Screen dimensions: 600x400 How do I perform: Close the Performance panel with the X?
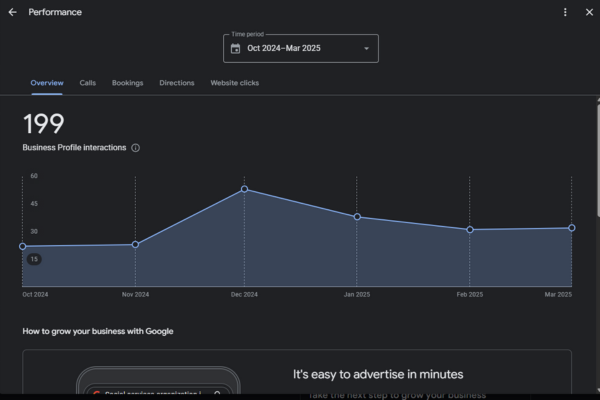tap(589, 12)
